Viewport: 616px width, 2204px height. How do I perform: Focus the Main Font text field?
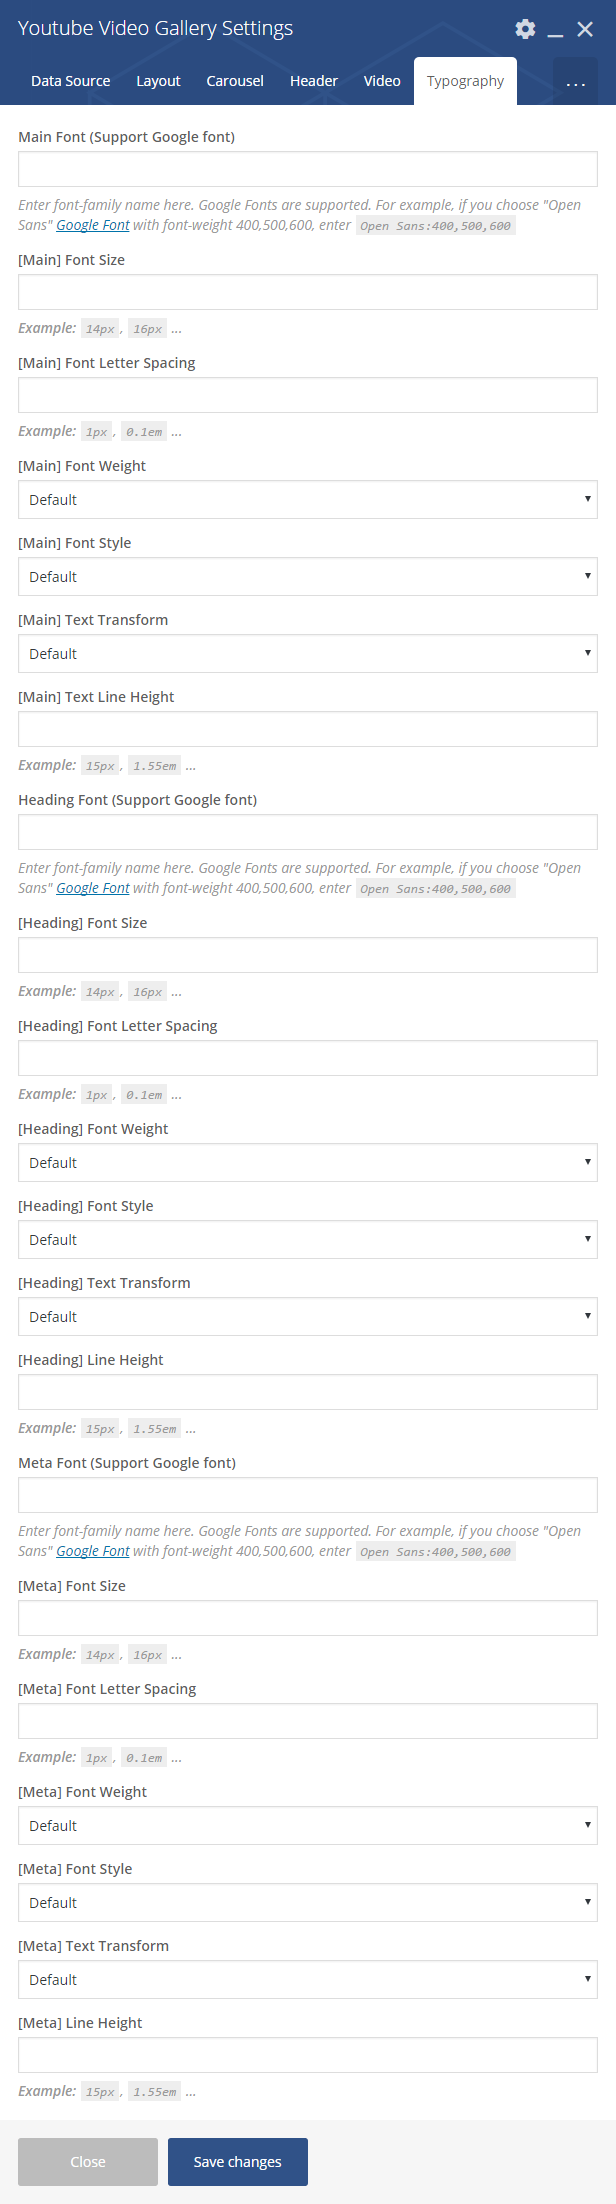(307, 169)
